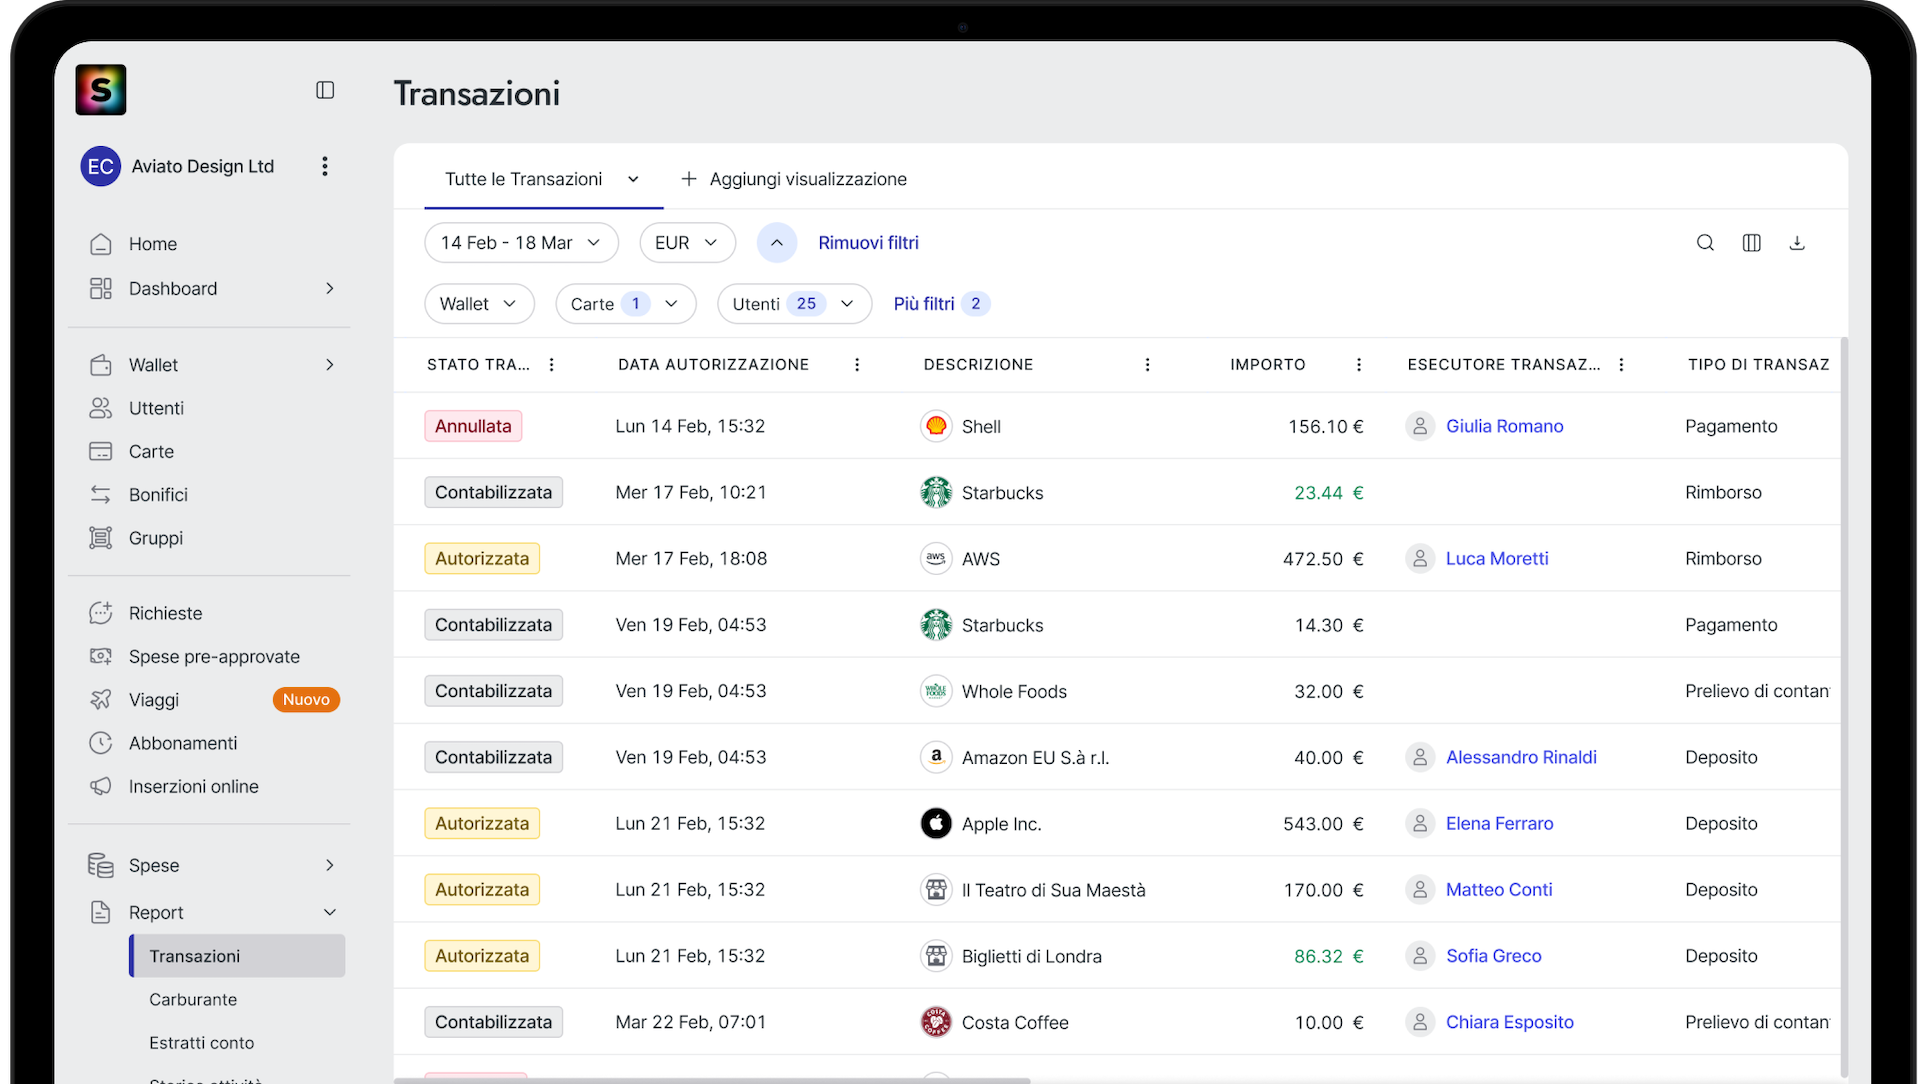The image size is (1920, 1084).
Task: Collapse filters with round chevron button
Action: [777, 243]
